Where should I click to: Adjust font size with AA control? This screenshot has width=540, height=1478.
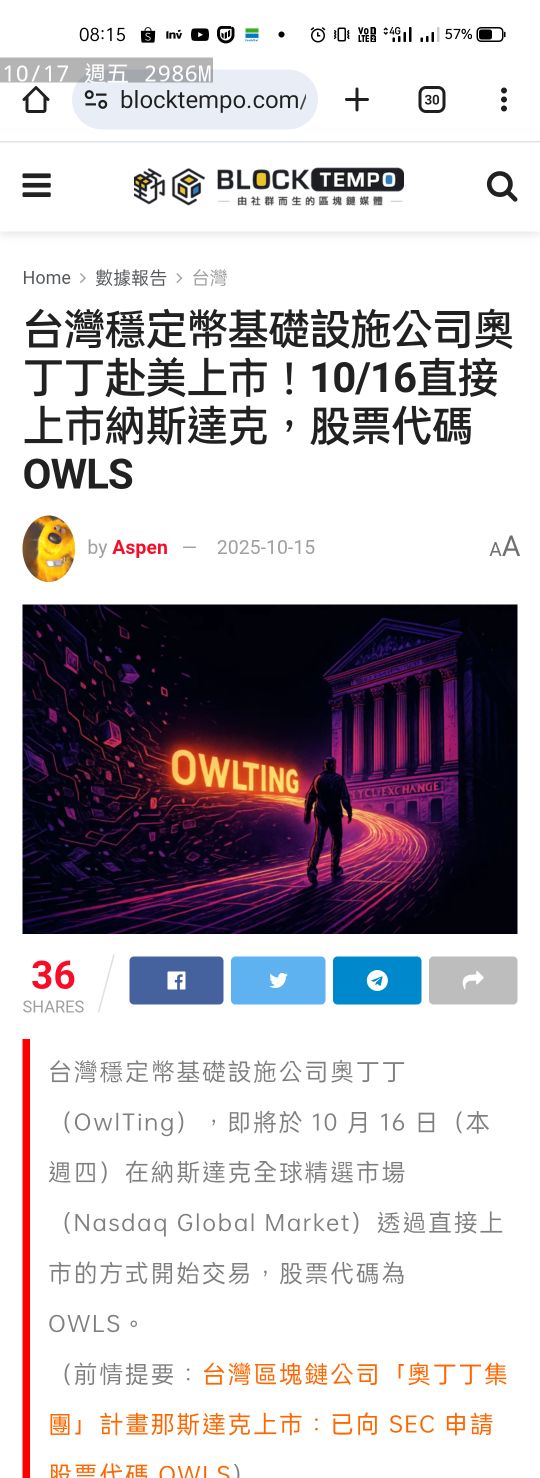pyautogui.click(x=505, y=547)
